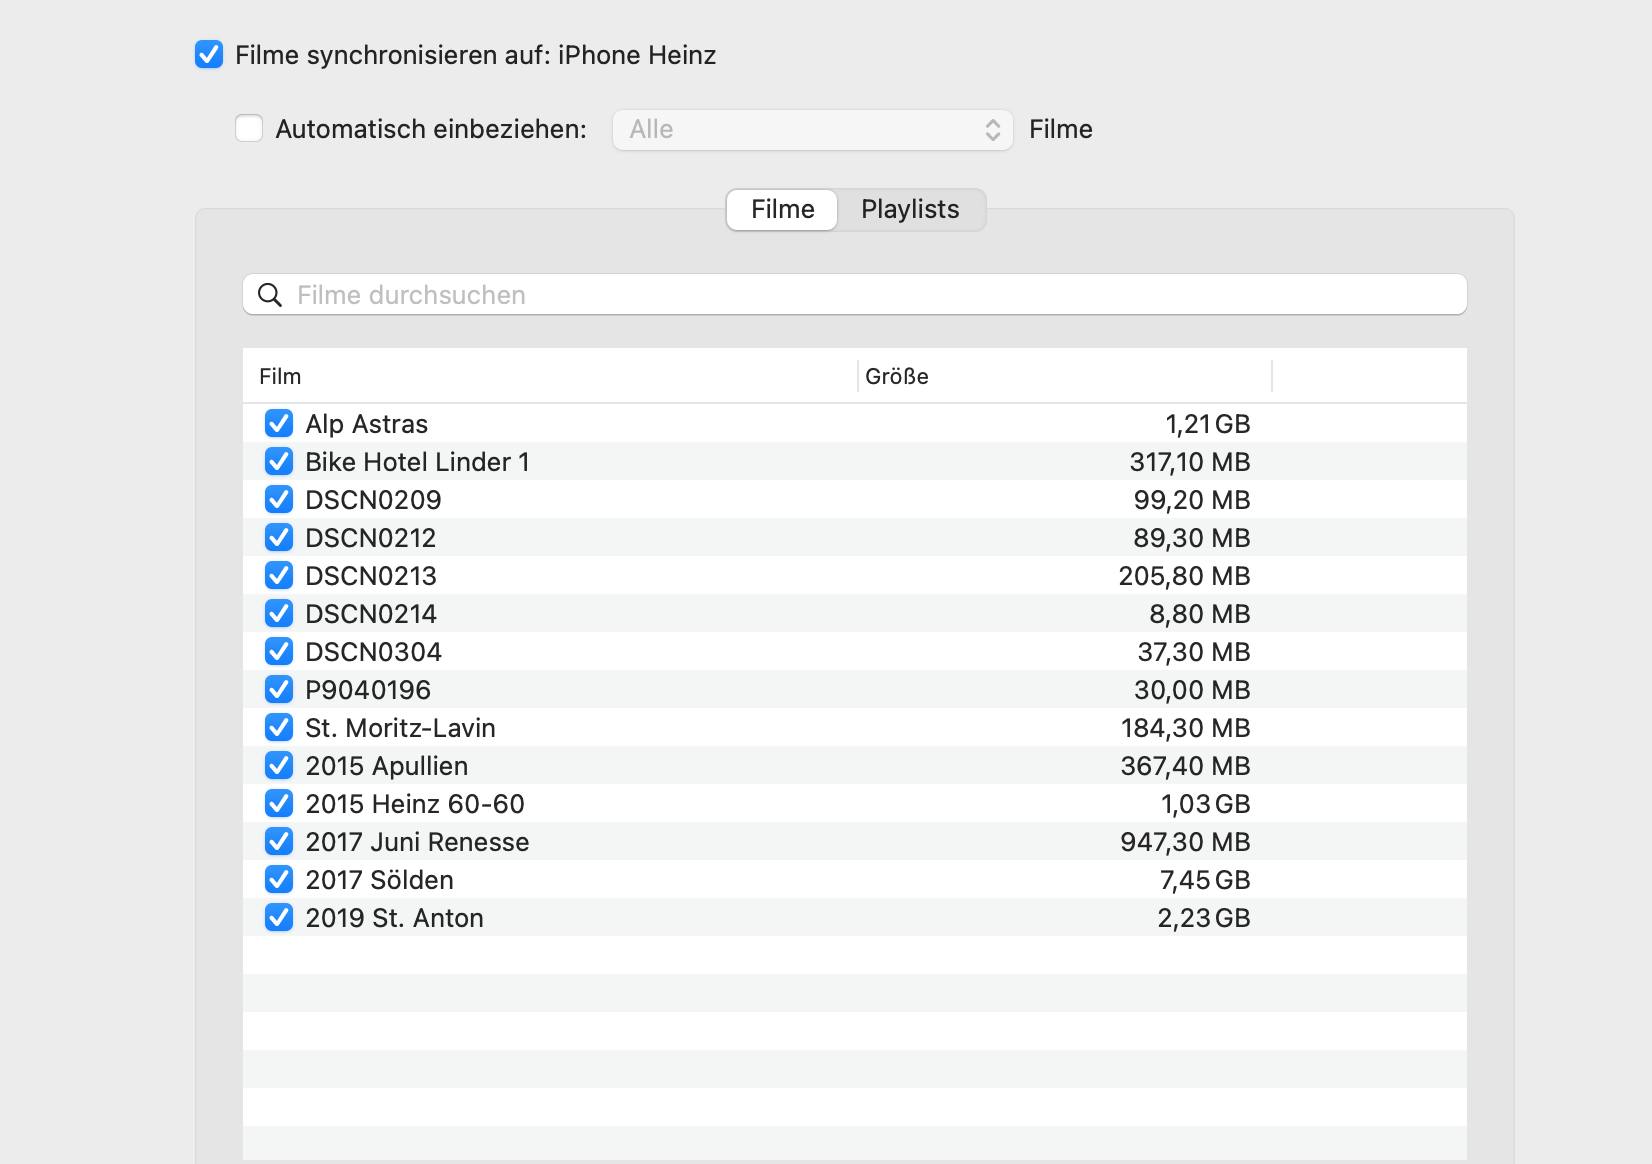The width and height of the screenshot is (1652, 1164).
Task: Enable 'Automatisch einbeziehen' checkbox
Action: (x=249, y=129)
